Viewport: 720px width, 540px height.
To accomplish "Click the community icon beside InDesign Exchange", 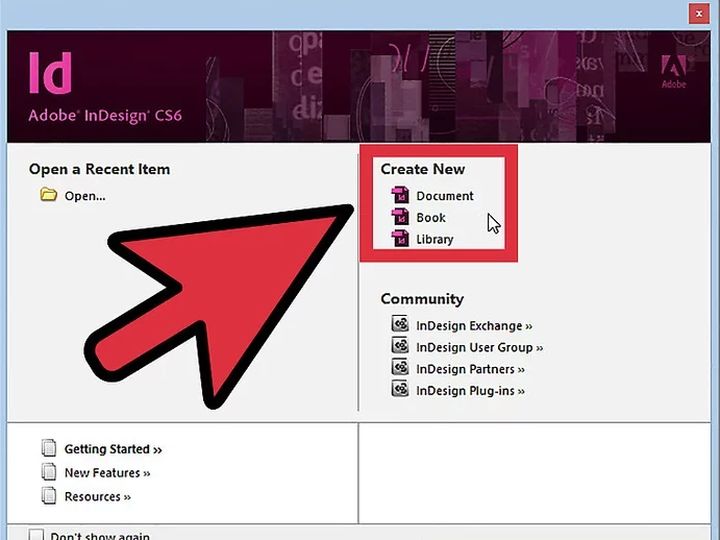I will point(400,324).
